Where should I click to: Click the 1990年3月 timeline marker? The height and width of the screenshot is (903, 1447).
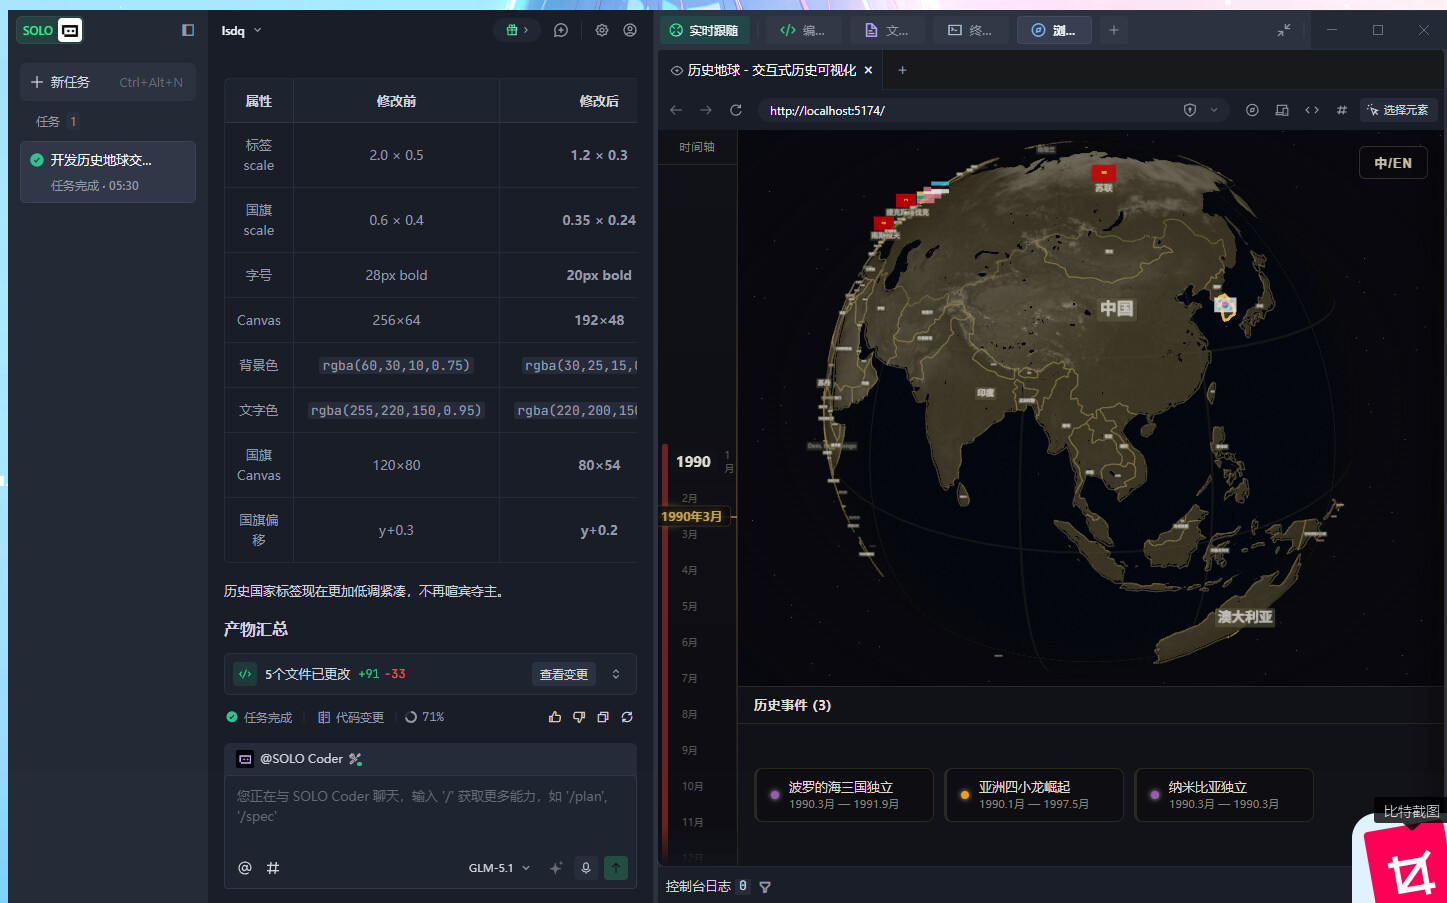coord(692,517)
